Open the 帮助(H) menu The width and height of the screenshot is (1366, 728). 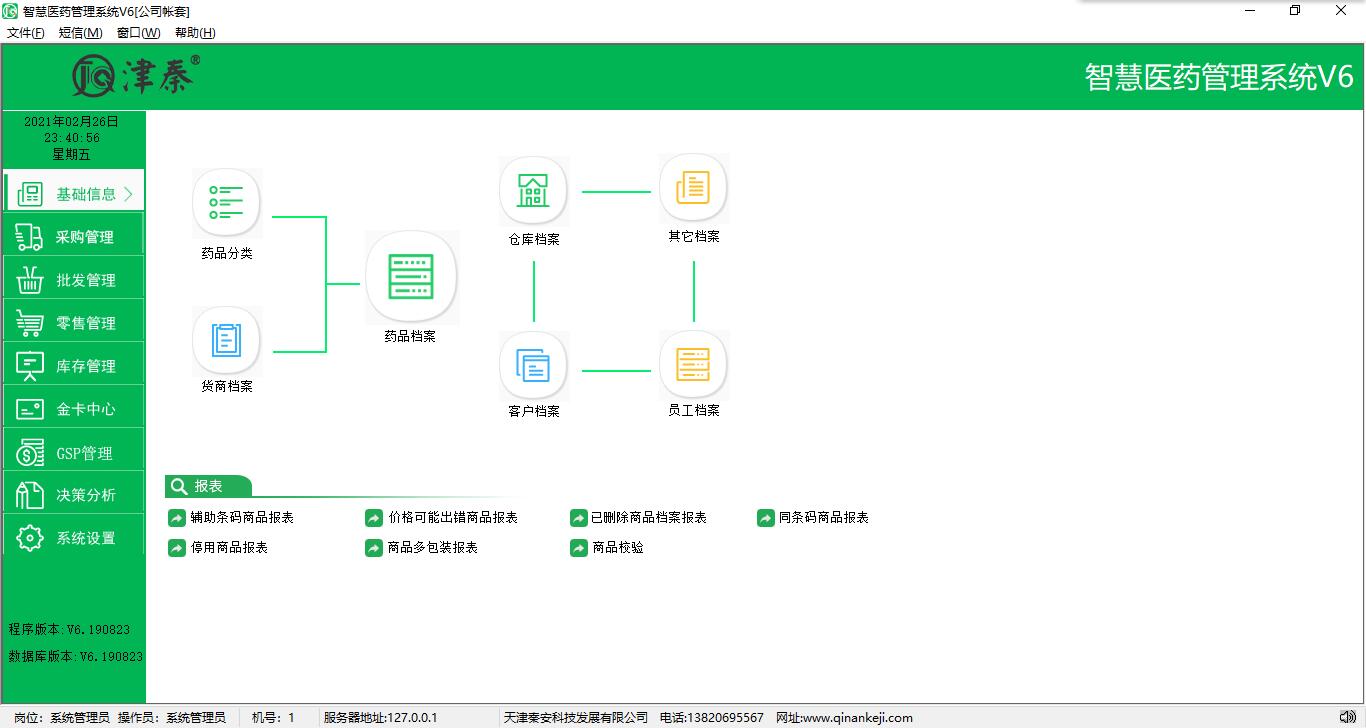pyautogui.click(x=195, y=33)
